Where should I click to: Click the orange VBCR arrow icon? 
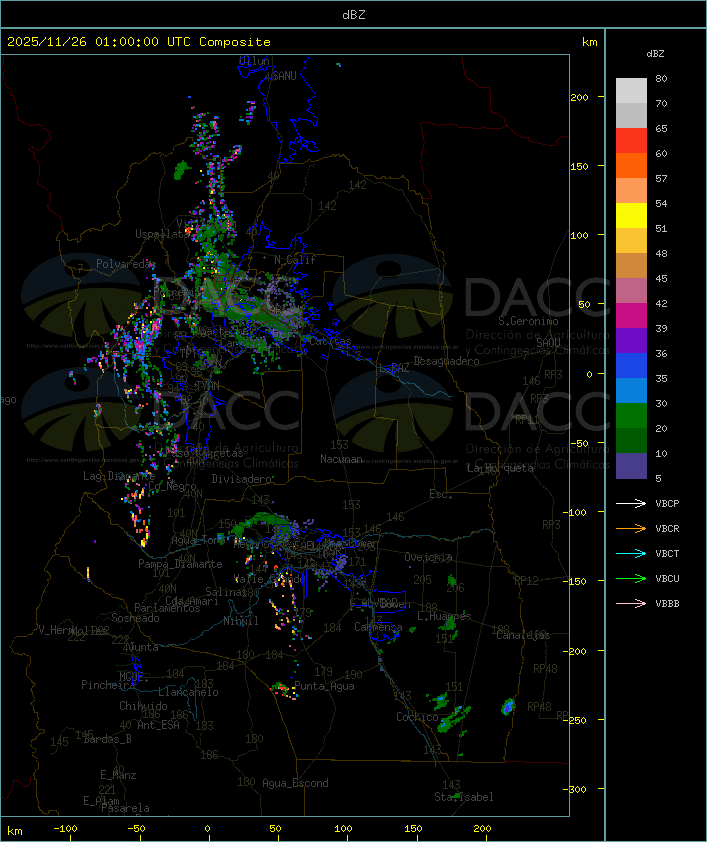click(631, 528)
